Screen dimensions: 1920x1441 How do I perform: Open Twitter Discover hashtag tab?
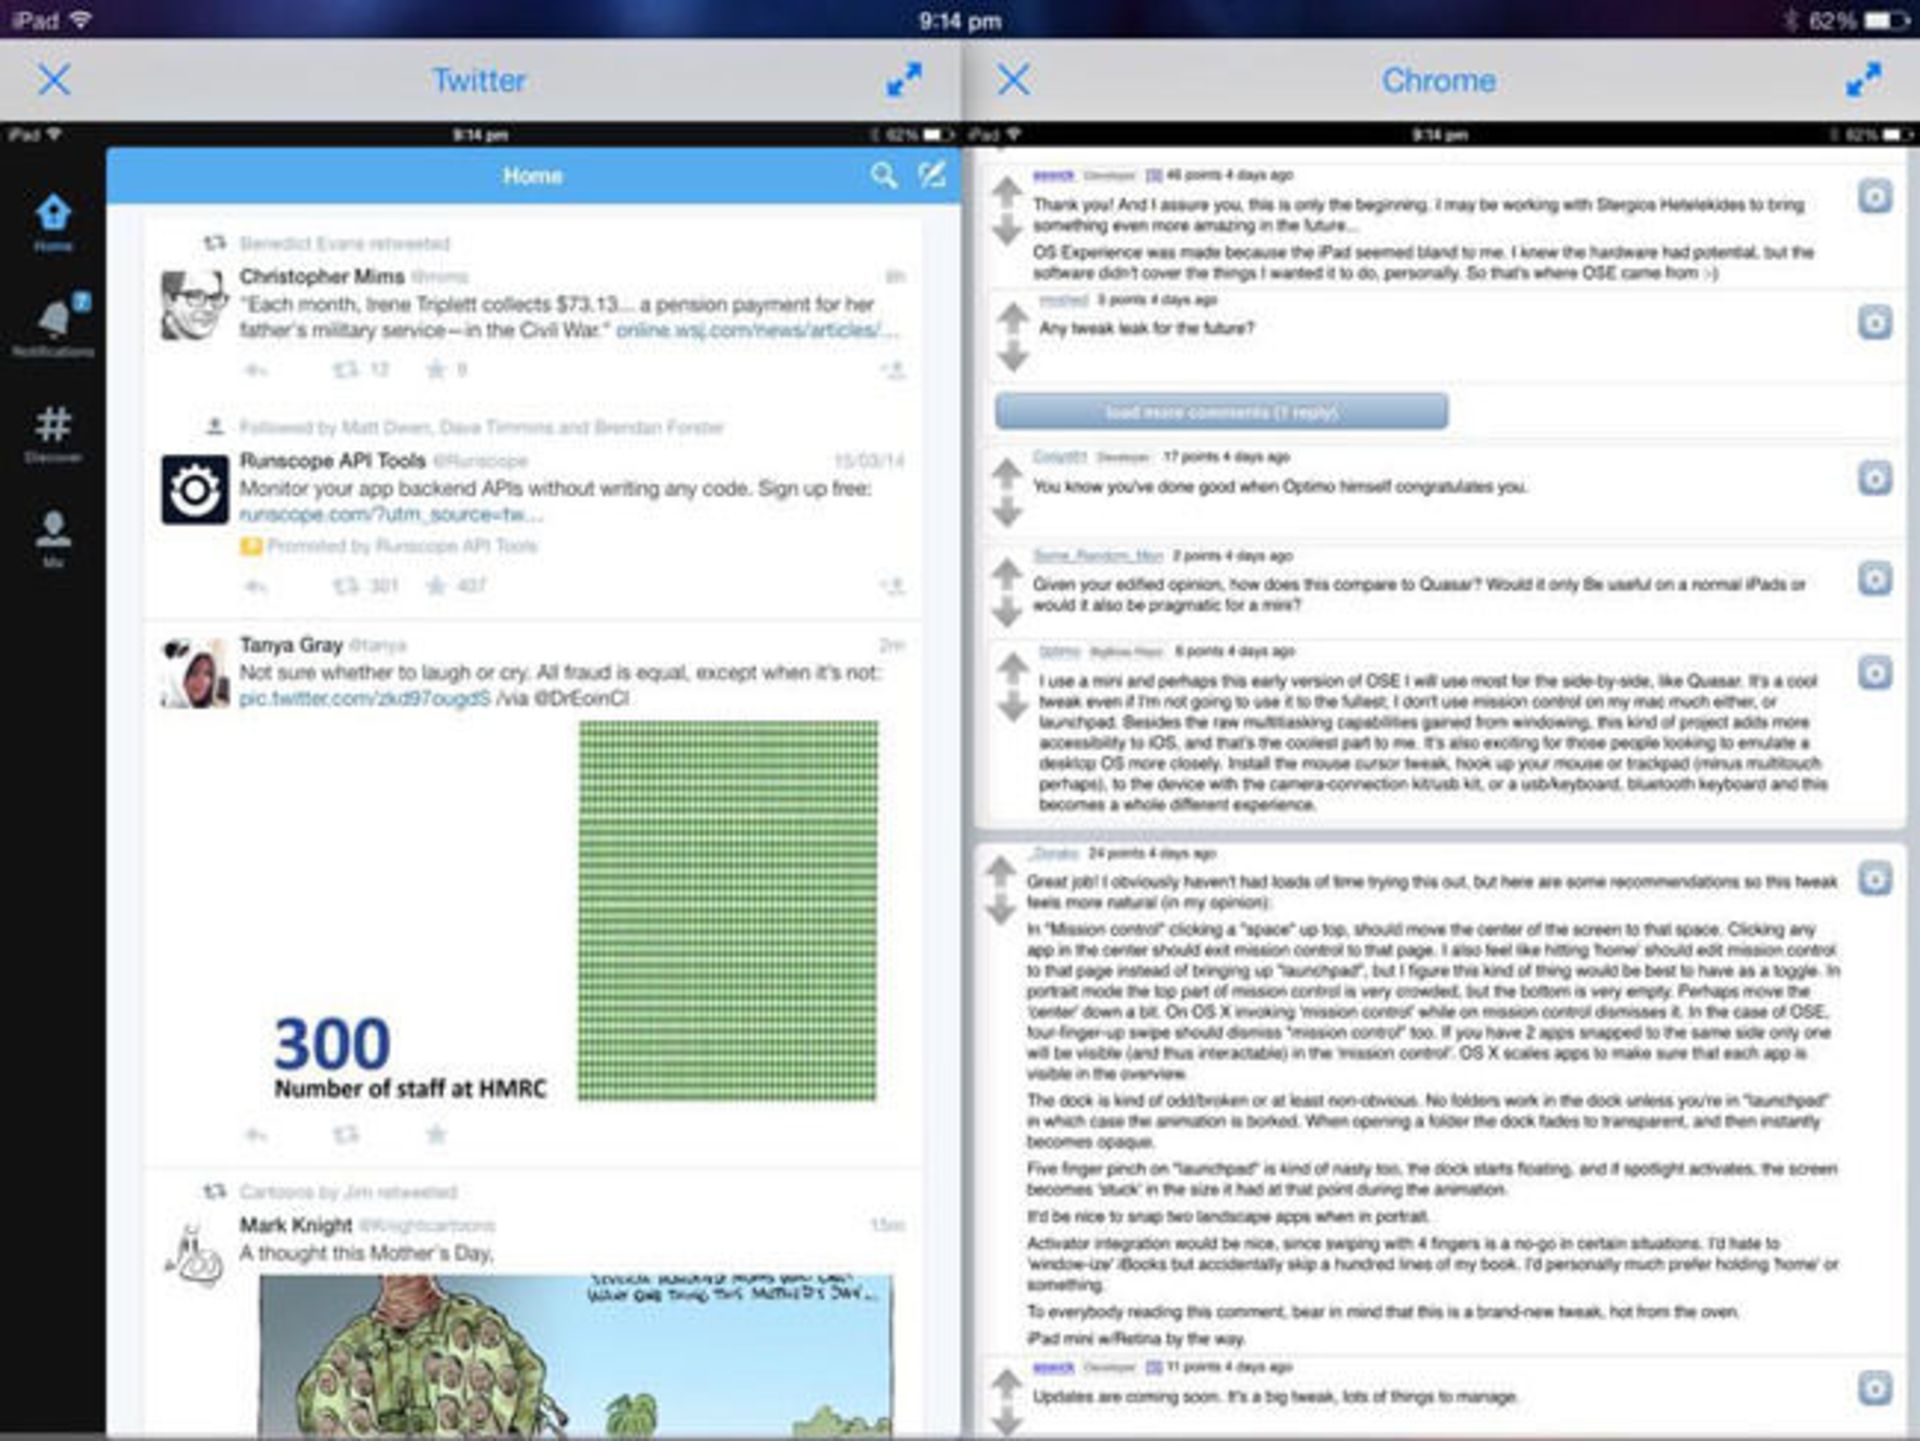(x=53, y=434)
